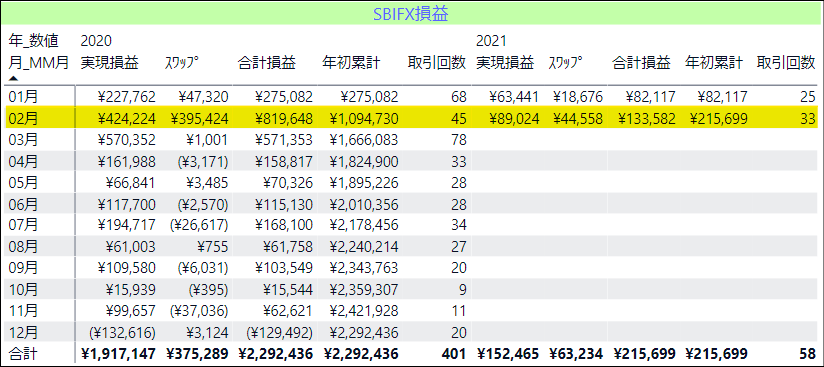Click the ¥66,841 cell in 05月
This screenshot has width=824, height=367.
click(x=131, y=183)
